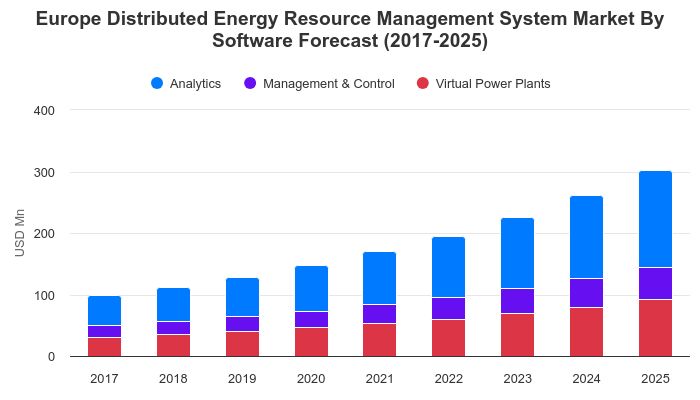
Task: Toggle the Virtual Power Plants legend label
Action: [x=493, y=84]
